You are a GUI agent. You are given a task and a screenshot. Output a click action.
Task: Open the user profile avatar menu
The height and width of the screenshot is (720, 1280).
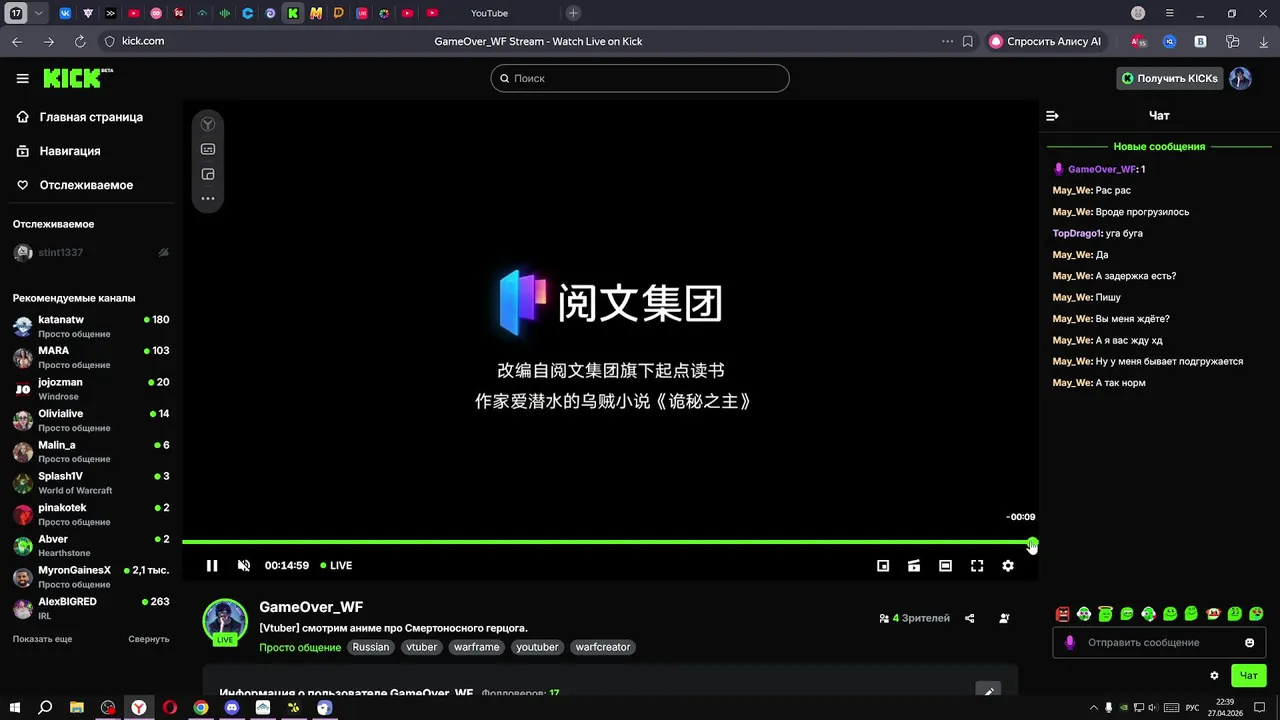coord(1240,78)
